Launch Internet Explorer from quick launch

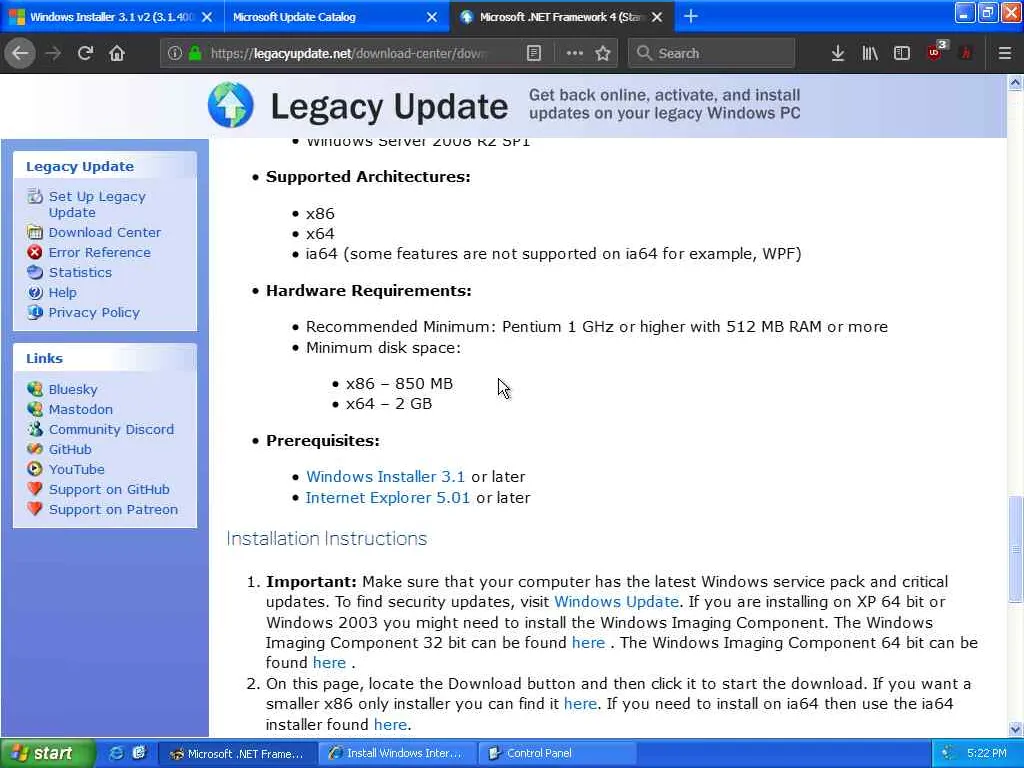pyautogui.click(x=116, y=753)
